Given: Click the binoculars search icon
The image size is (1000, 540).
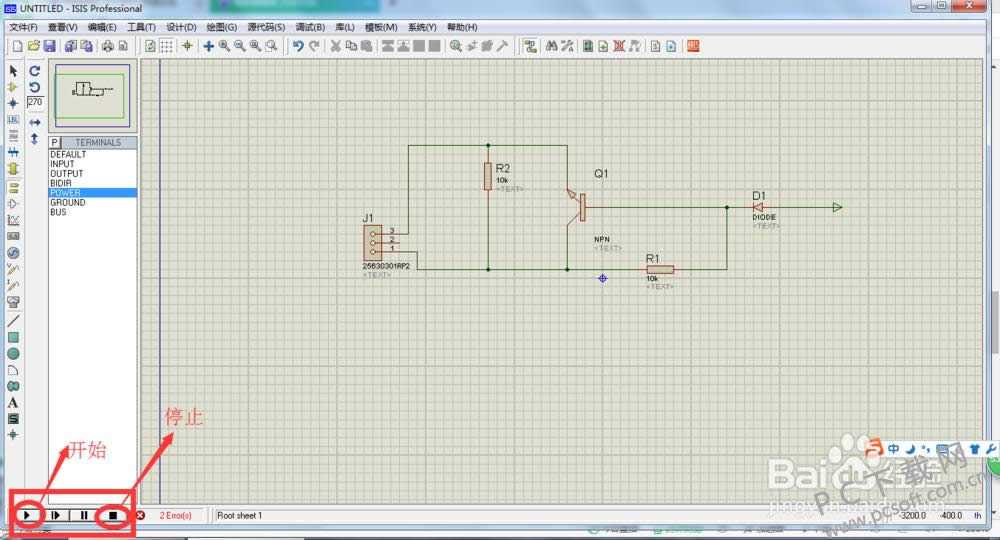Looking at the screenshot, I should [550, 46].
